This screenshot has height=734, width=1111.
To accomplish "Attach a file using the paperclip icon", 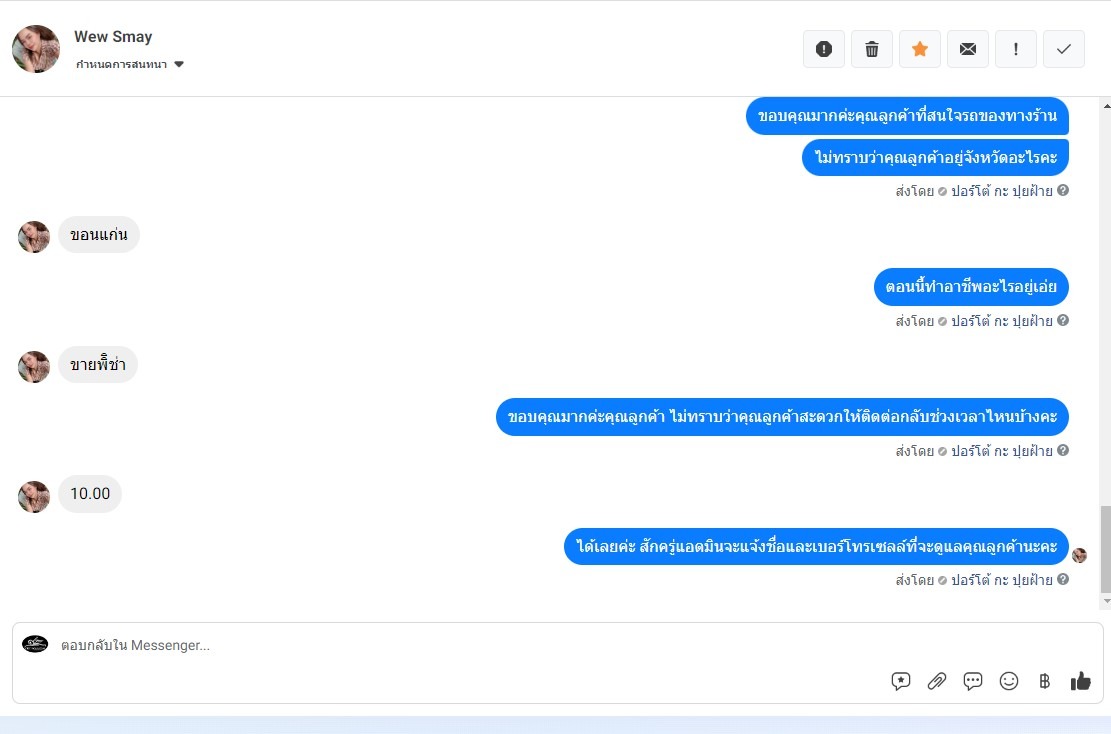I will (x=937, y=681).
